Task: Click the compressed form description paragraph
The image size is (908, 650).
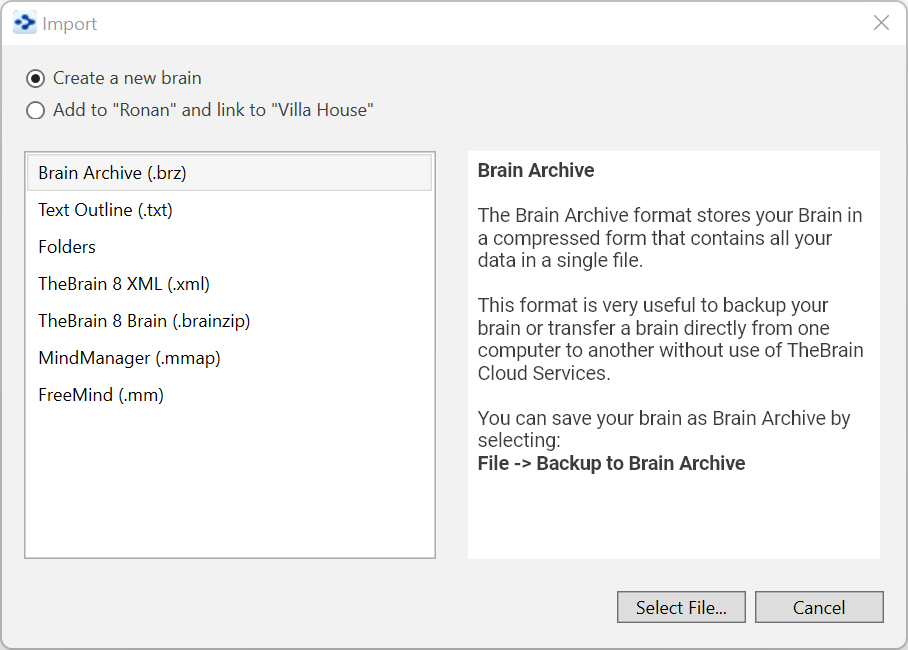Action: pos(669,238)
